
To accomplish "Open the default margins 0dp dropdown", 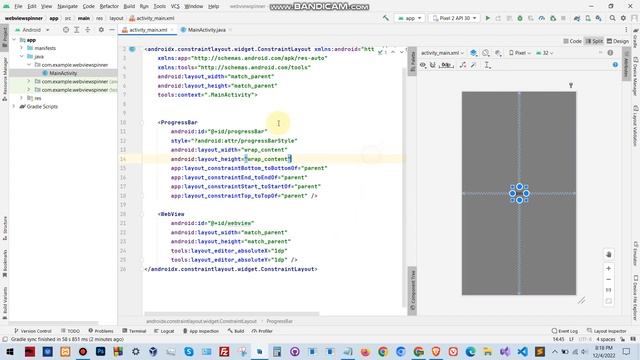I will 446,65.
